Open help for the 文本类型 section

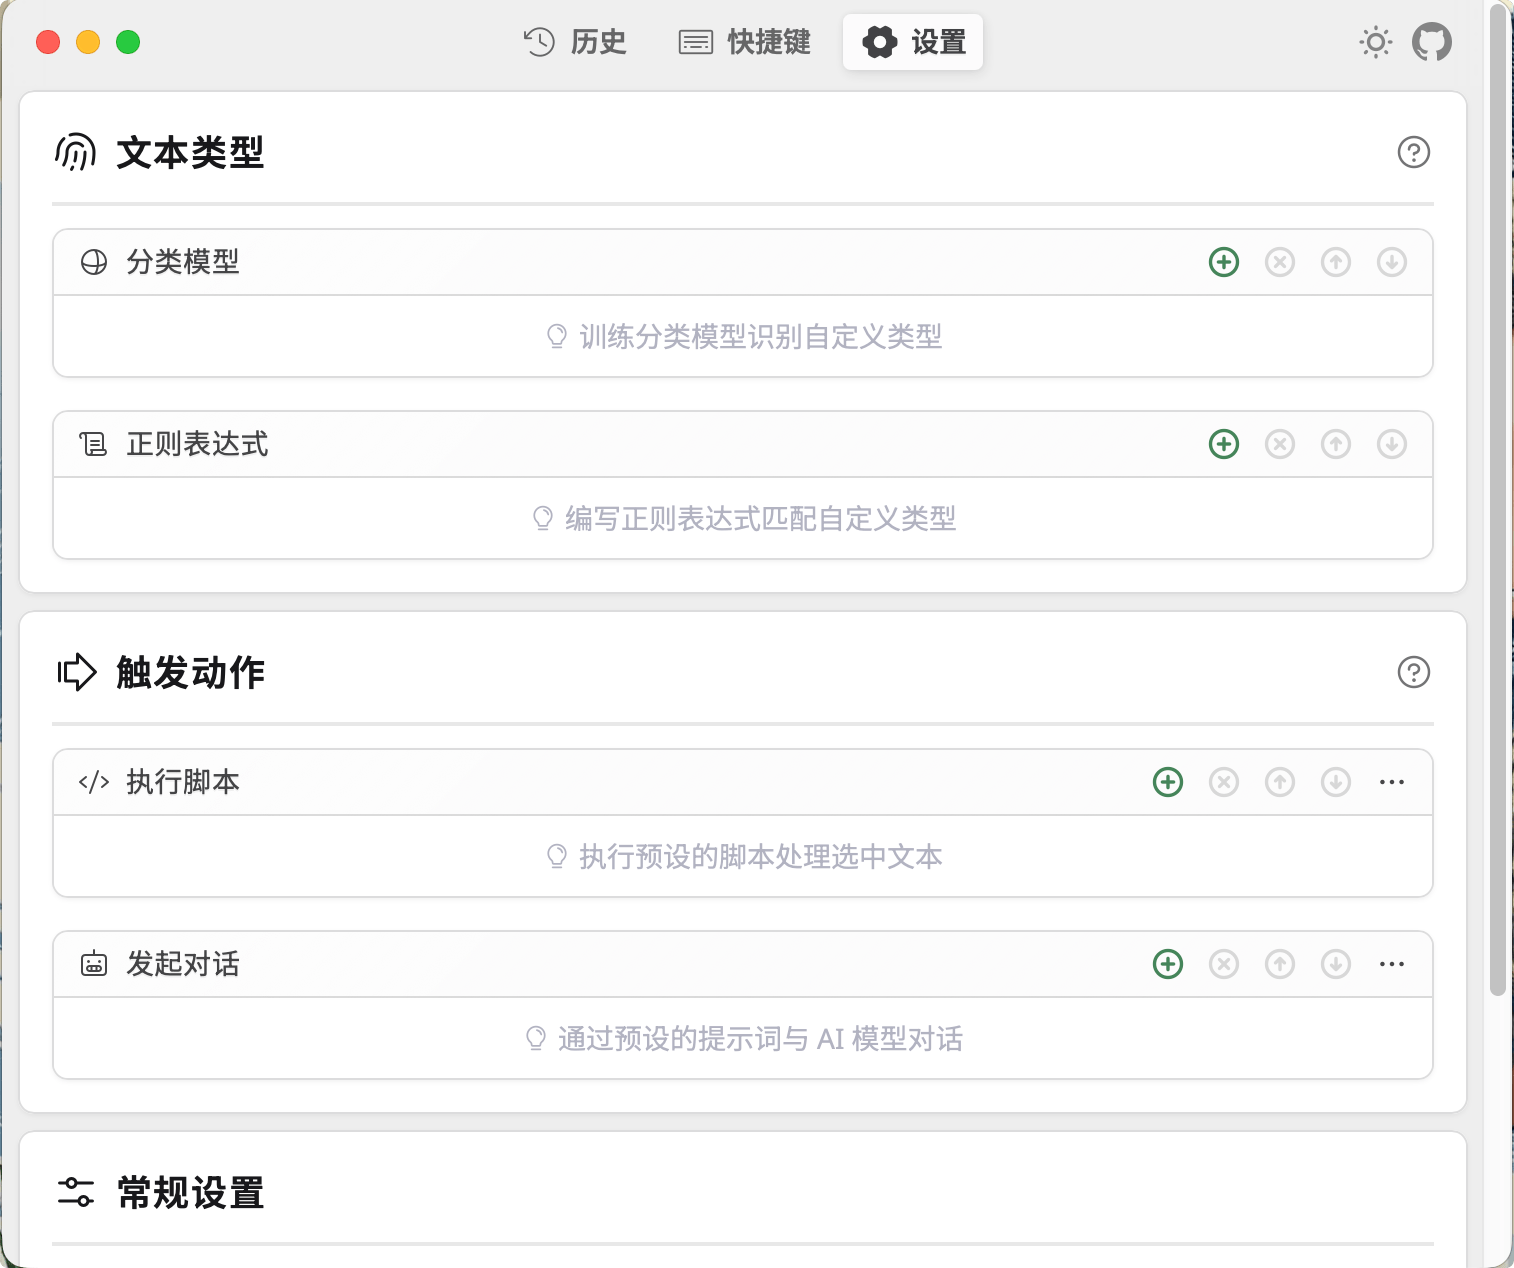click(x=1414, y=152)
